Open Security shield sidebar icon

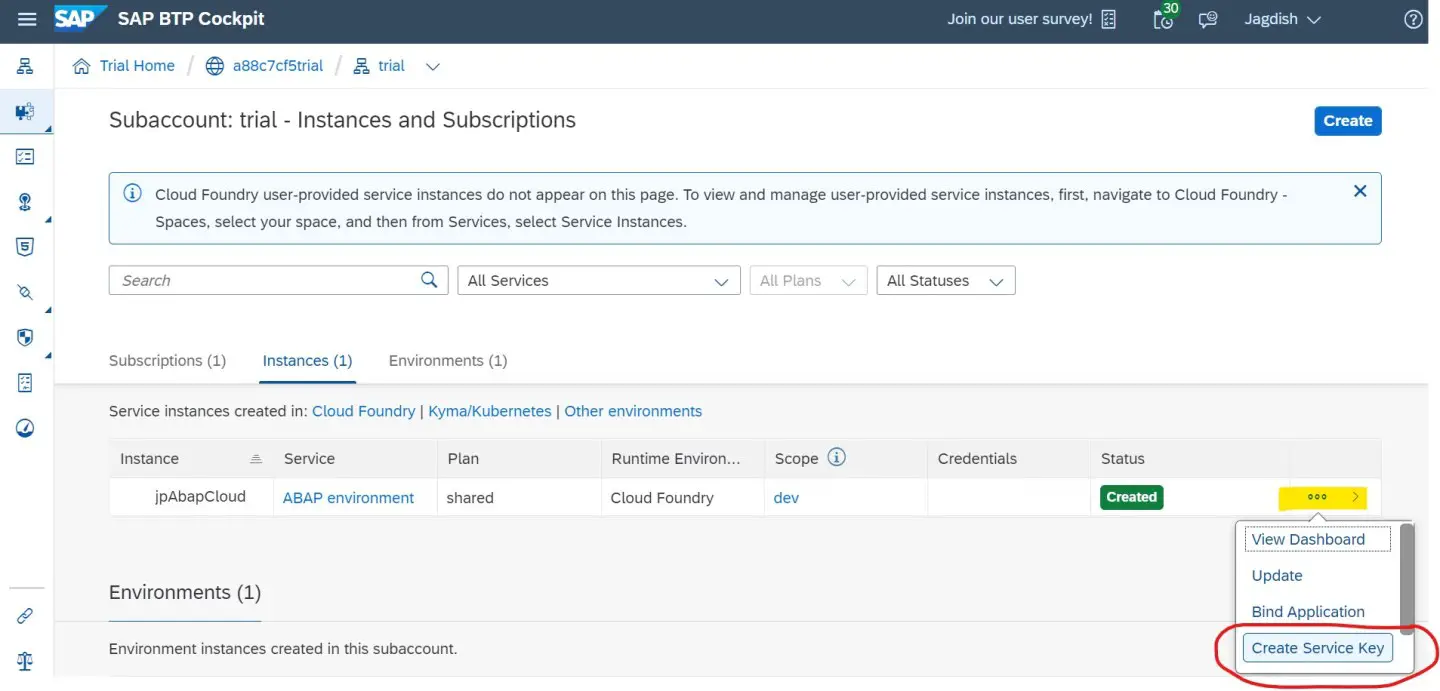click(x=25, y=337)
